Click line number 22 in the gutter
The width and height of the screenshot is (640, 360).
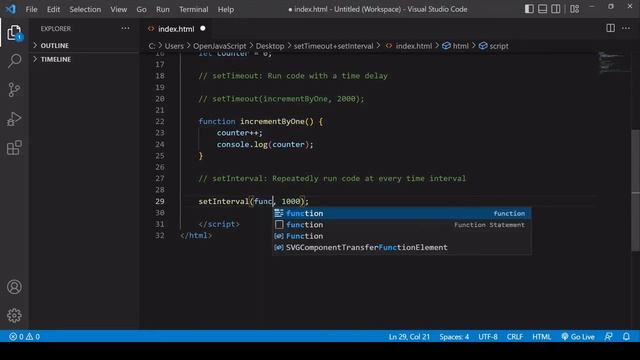click(x=160, y=122)
